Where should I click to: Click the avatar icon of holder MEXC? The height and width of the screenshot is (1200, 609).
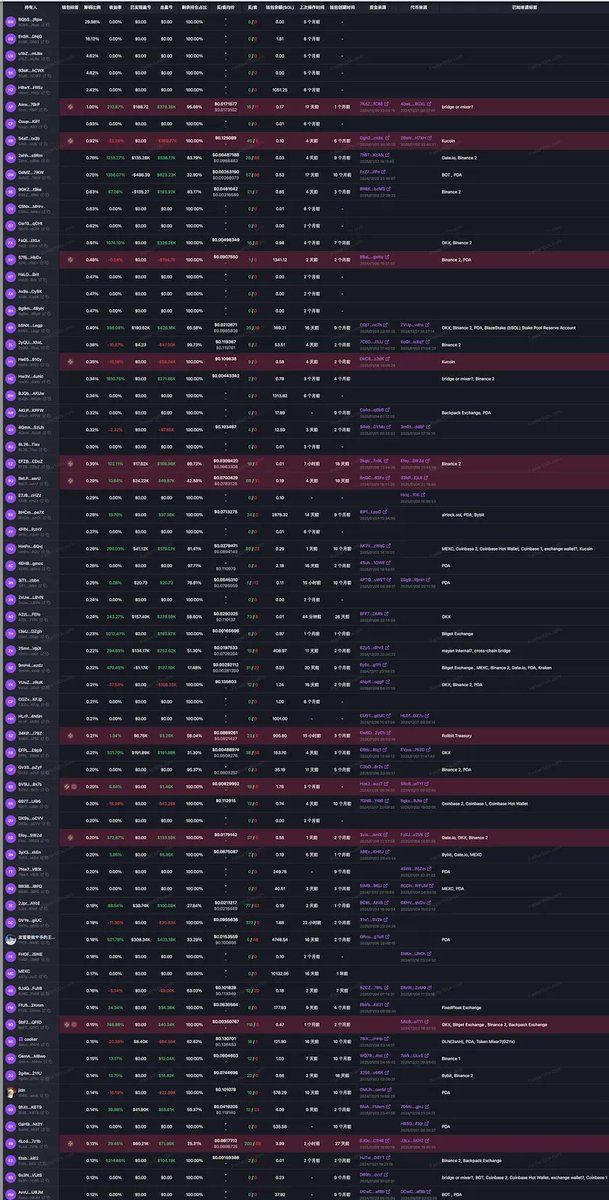(x=12, y=971)
